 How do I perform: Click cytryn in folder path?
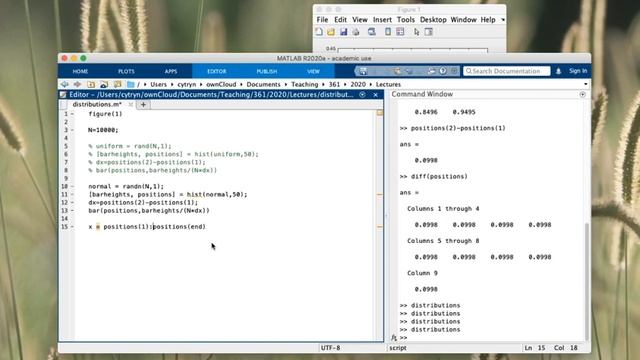click(x=187, y=84)
